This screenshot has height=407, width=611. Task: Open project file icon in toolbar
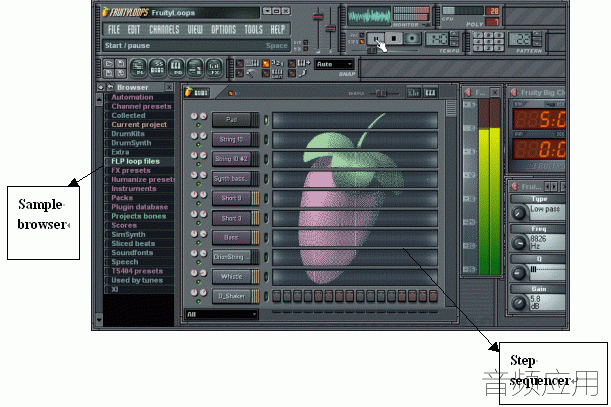pyautogui.click(x=109, y=64)
